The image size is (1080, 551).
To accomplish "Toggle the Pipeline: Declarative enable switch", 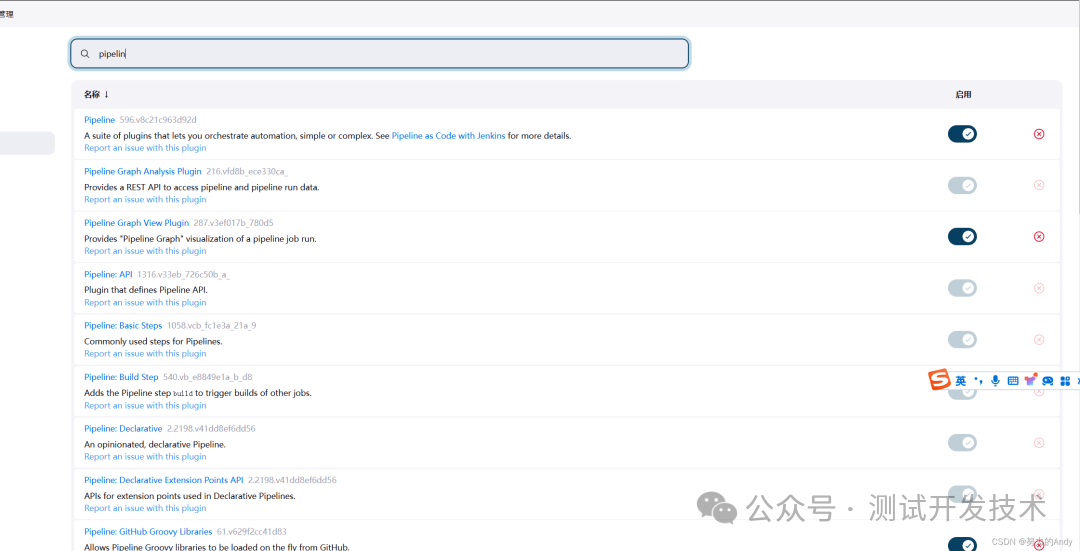I will pos(962,442).
